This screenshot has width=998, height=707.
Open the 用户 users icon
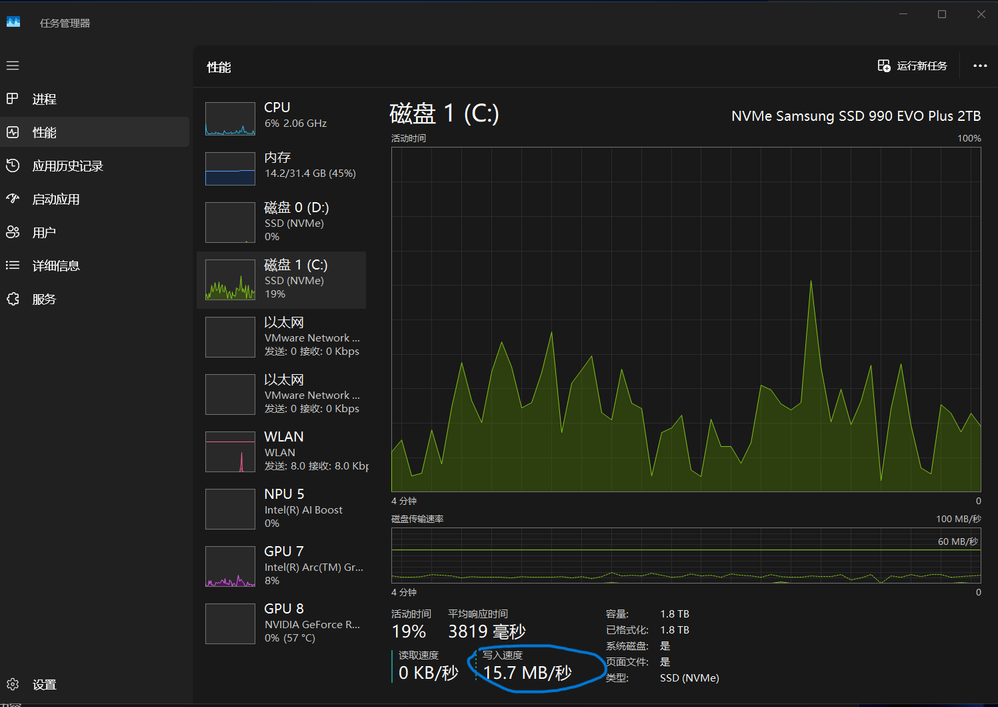[x=13, y=232]
